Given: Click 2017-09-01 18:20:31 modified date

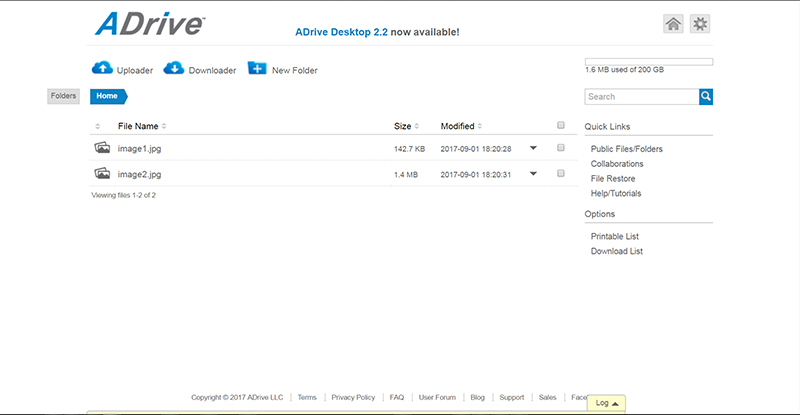Looking at the screenshot, I should pyautogui.click(x=476, y=175).
